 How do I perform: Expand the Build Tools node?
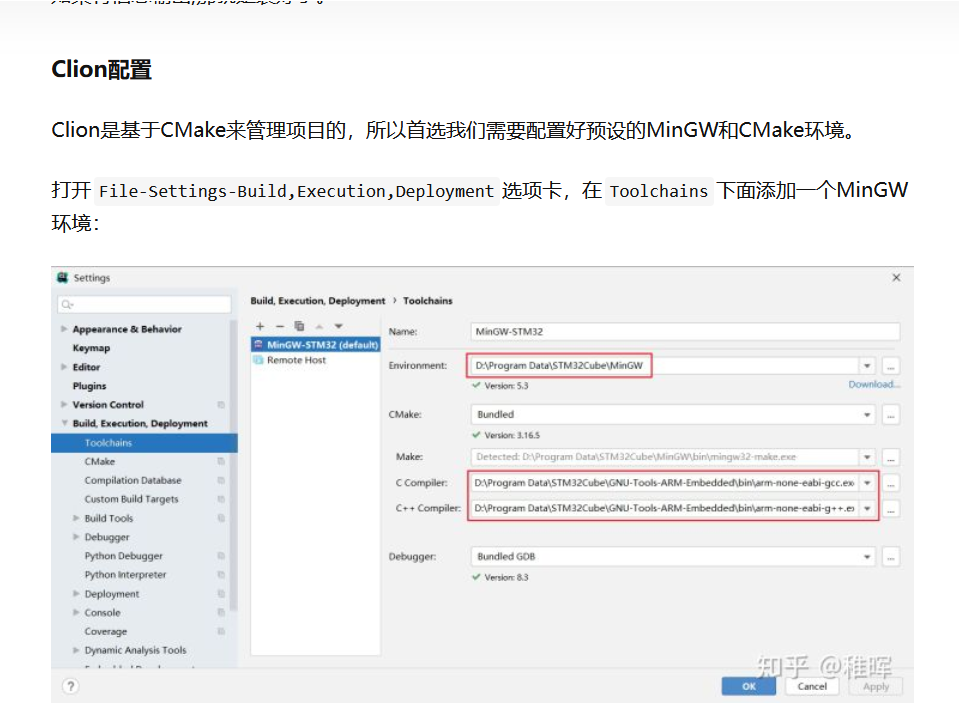(x=76, y=518)
